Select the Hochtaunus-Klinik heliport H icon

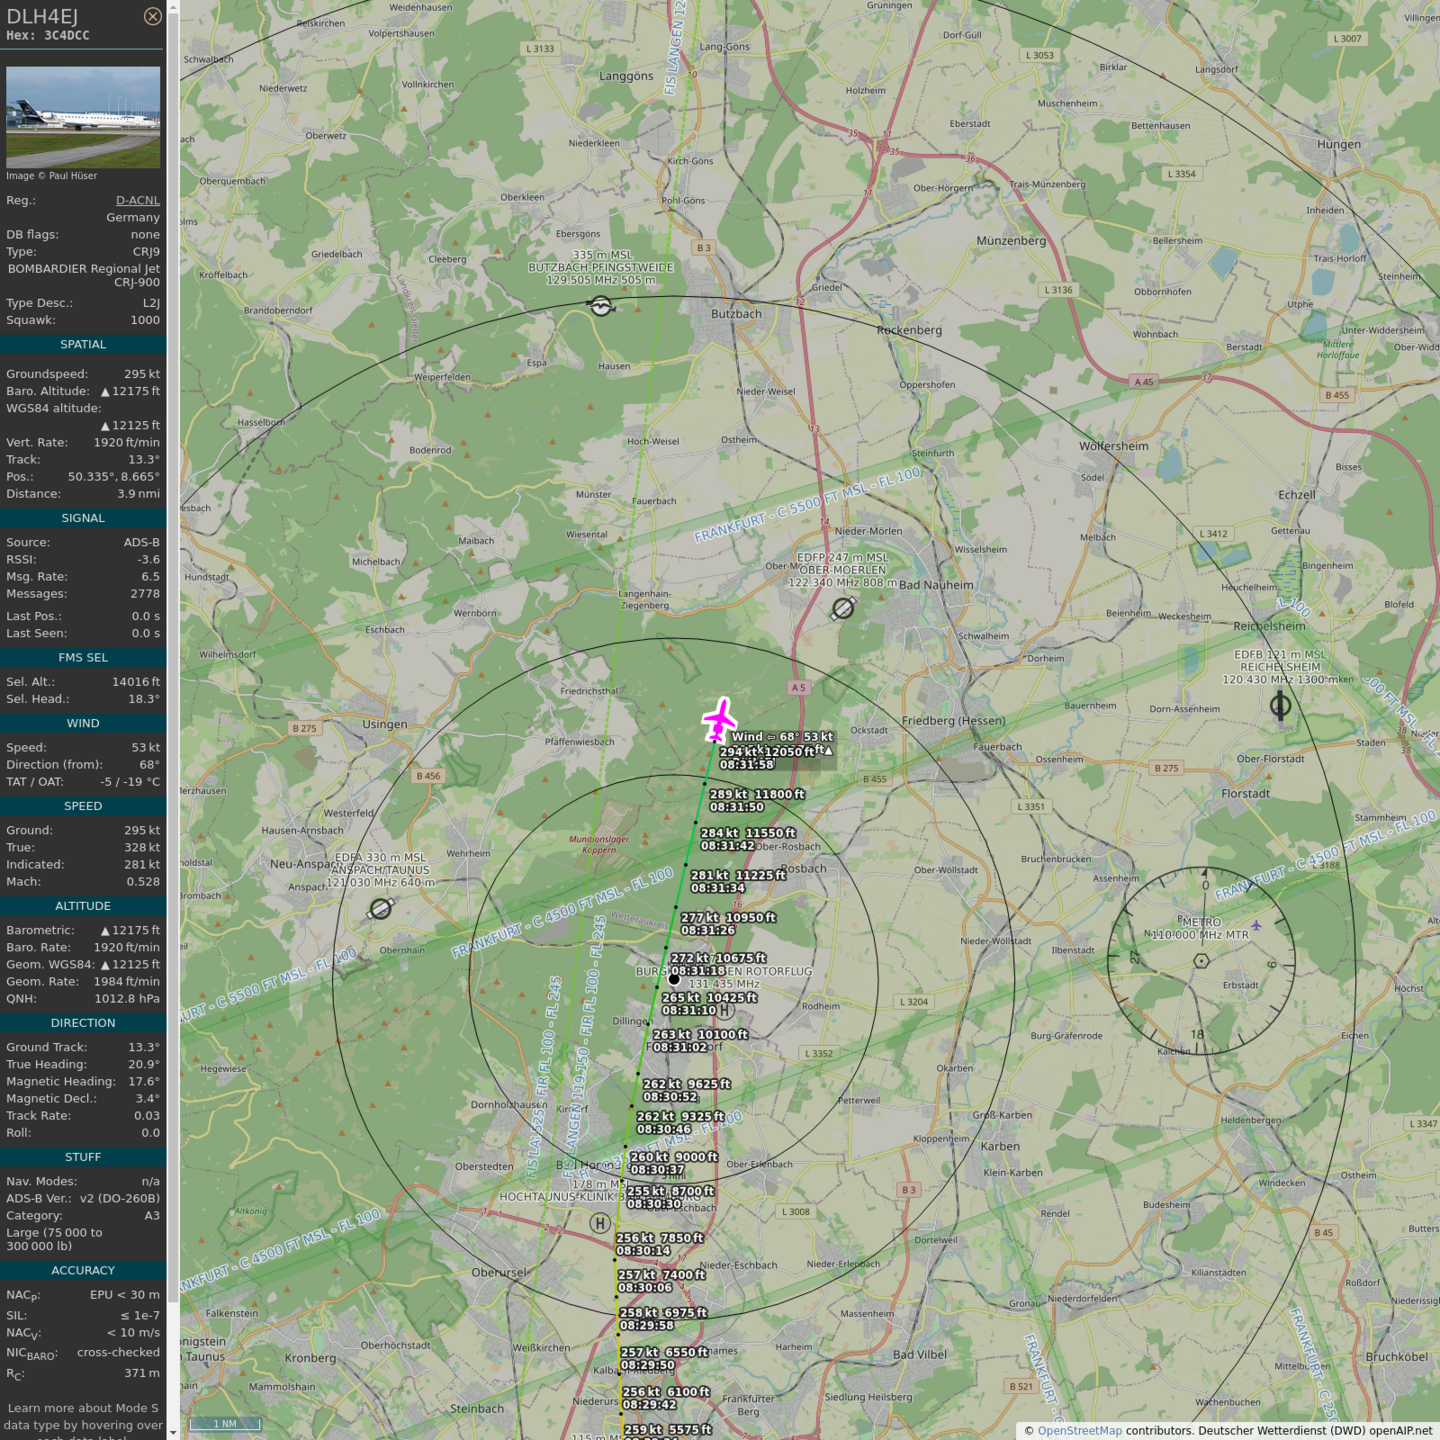[x=600, y=1223]
